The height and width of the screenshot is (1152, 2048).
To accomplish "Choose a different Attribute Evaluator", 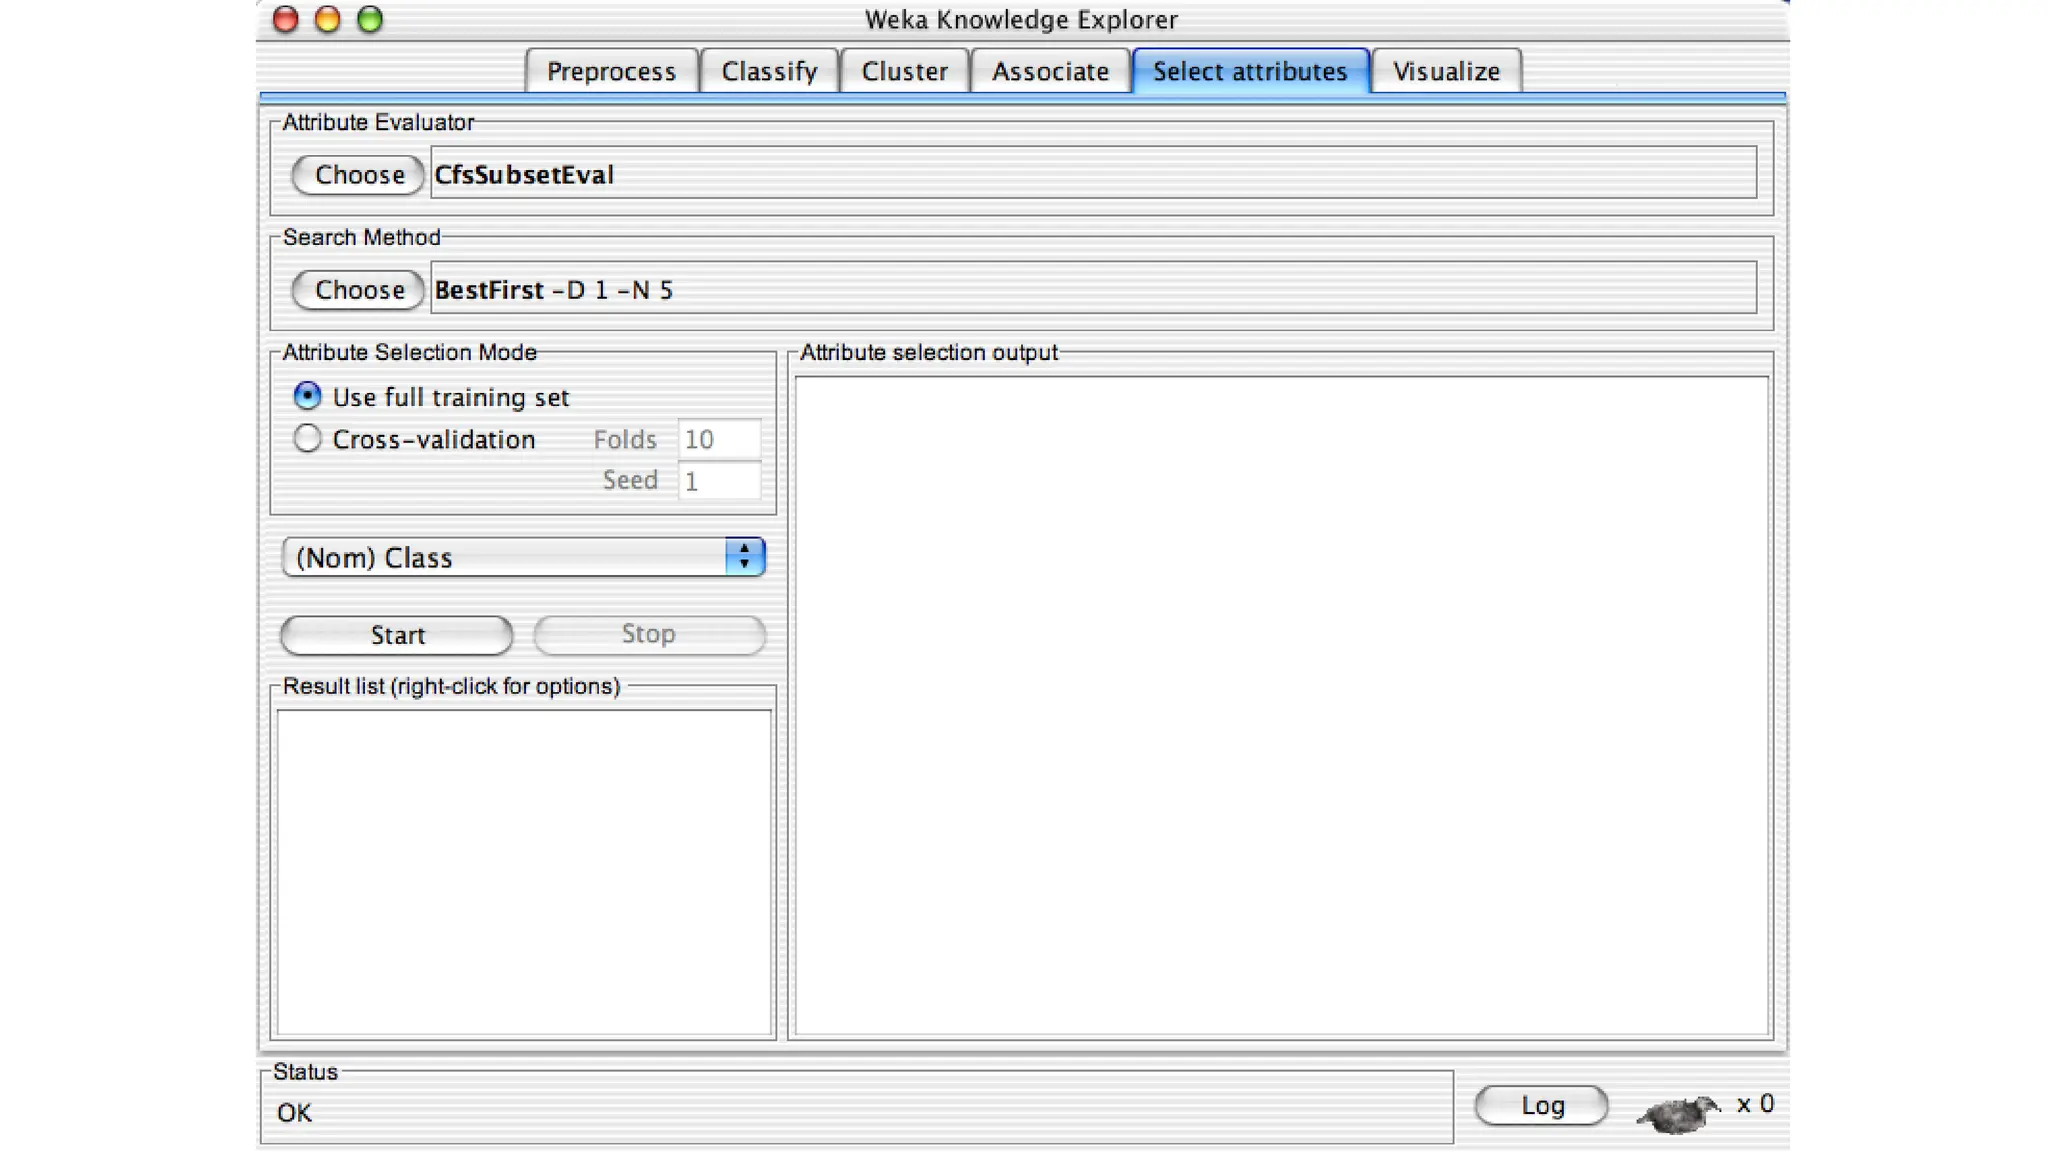I will (358, 175).
